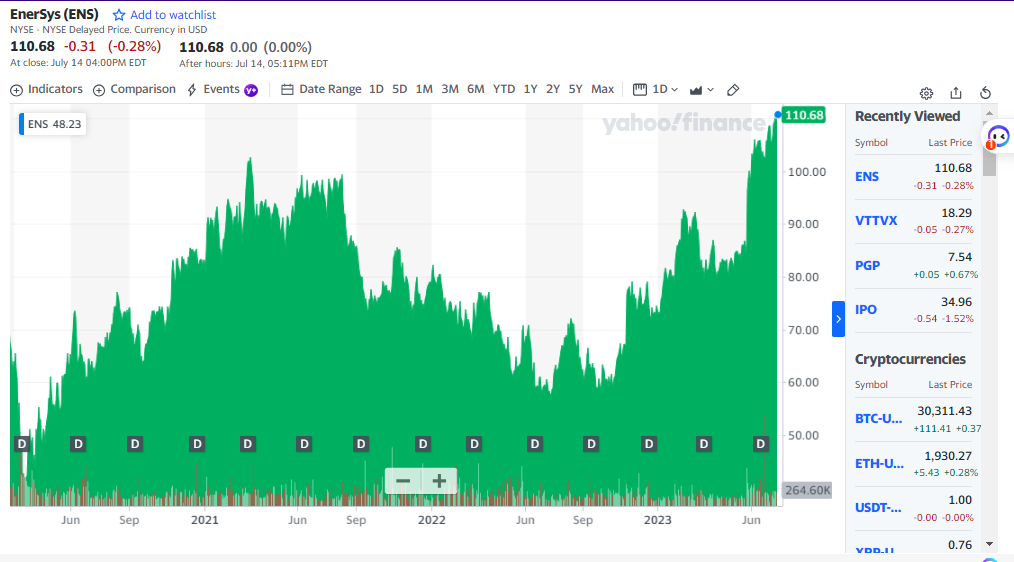1014x562 pixels.
Task: Click the dividend marker near Sep 2021
Action: pos(361,444)
